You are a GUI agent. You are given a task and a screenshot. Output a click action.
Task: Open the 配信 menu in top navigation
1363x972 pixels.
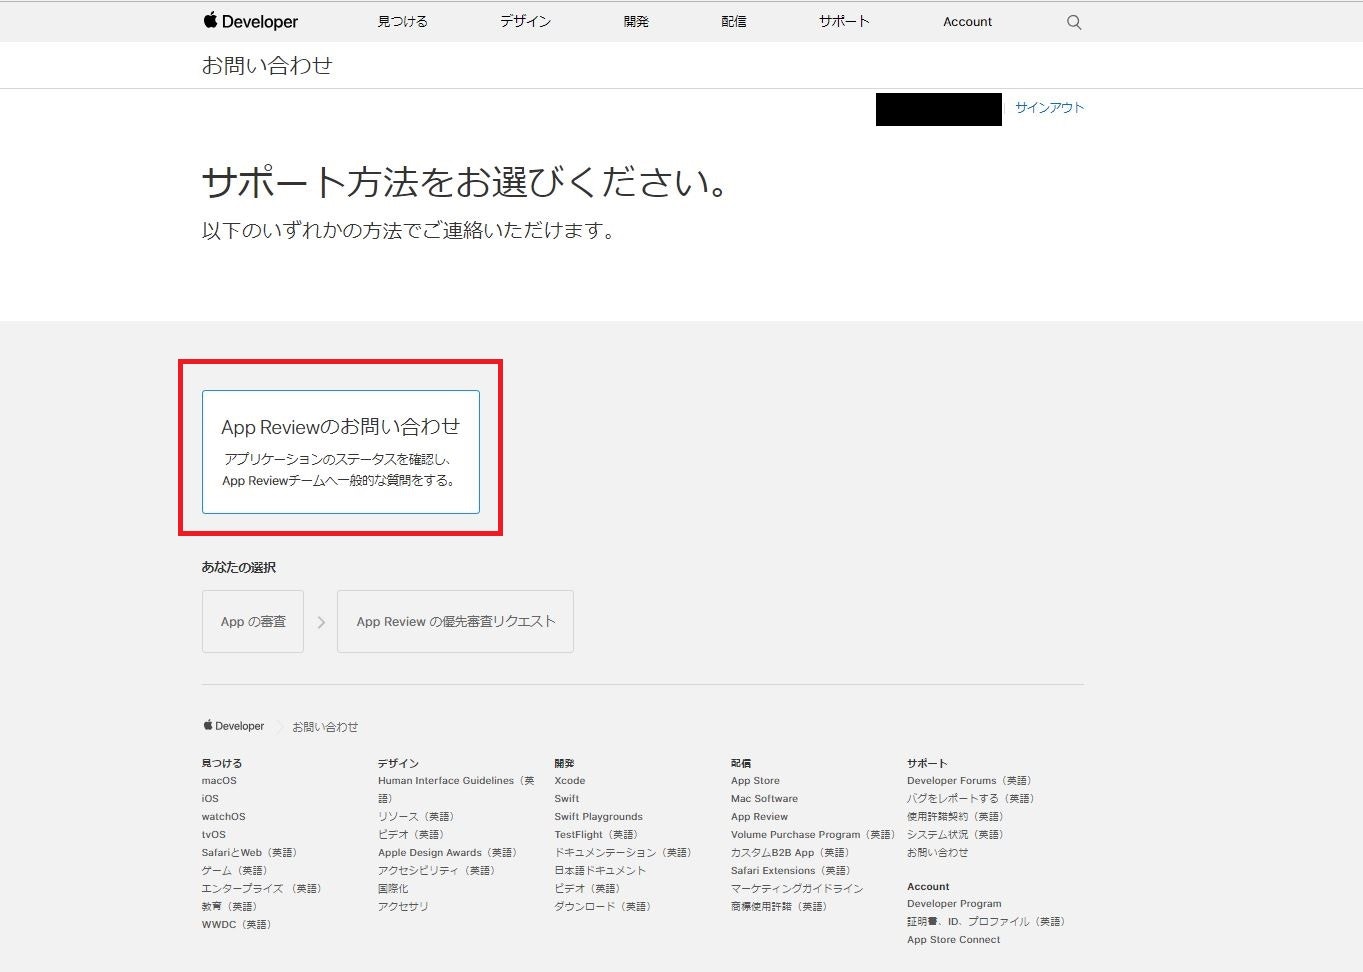click(x=734, y=21)
